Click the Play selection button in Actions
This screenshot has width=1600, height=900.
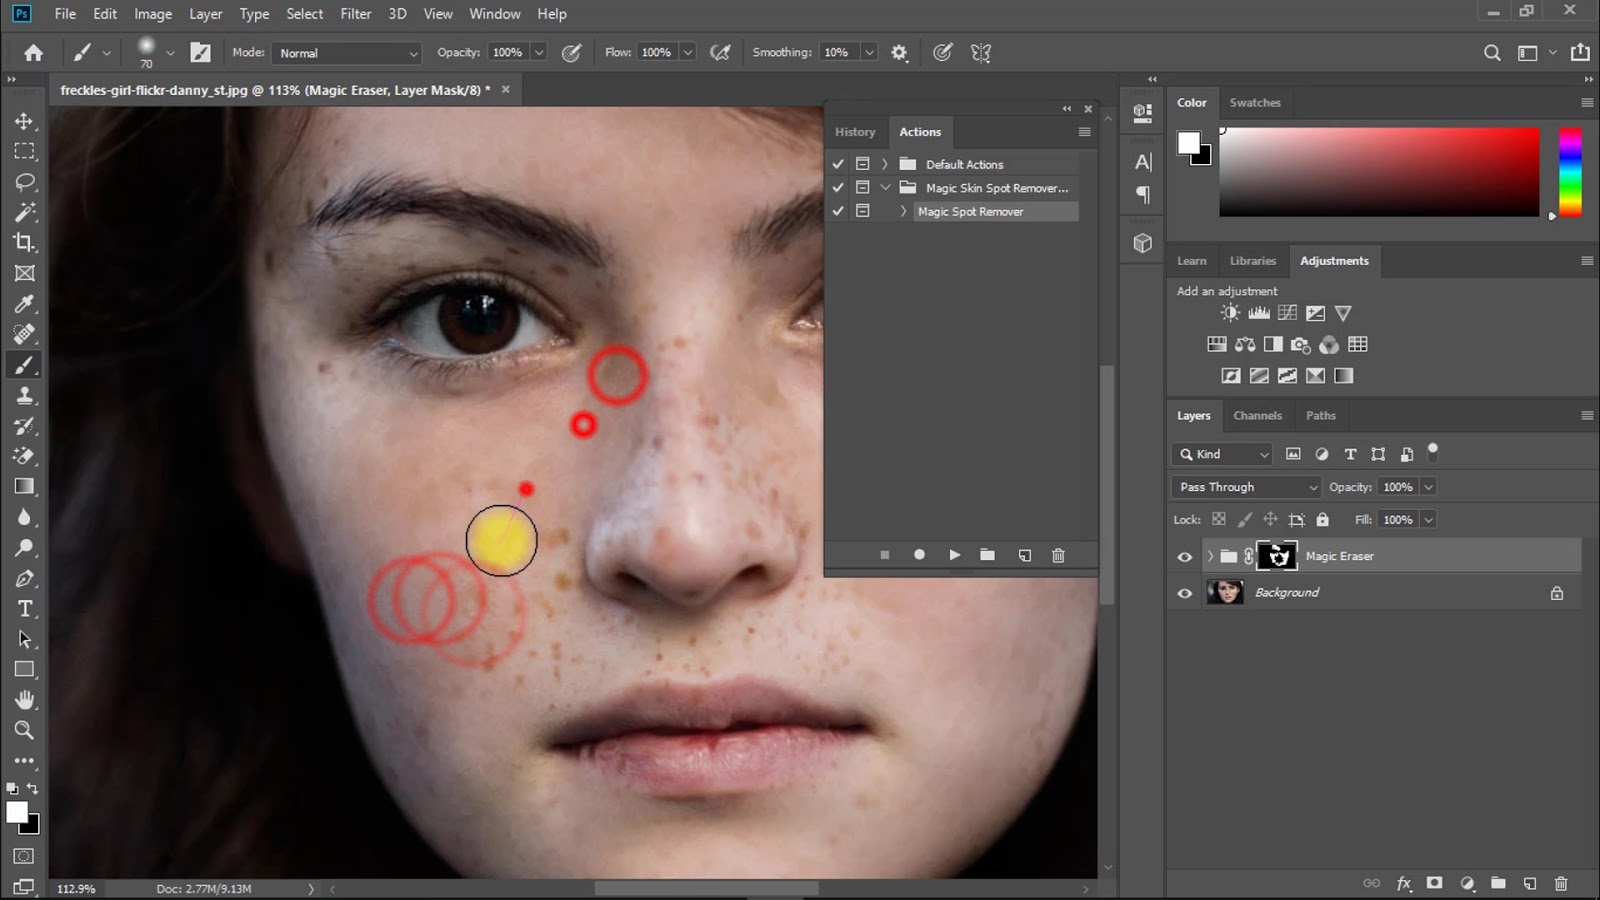(x=954, y=555)
